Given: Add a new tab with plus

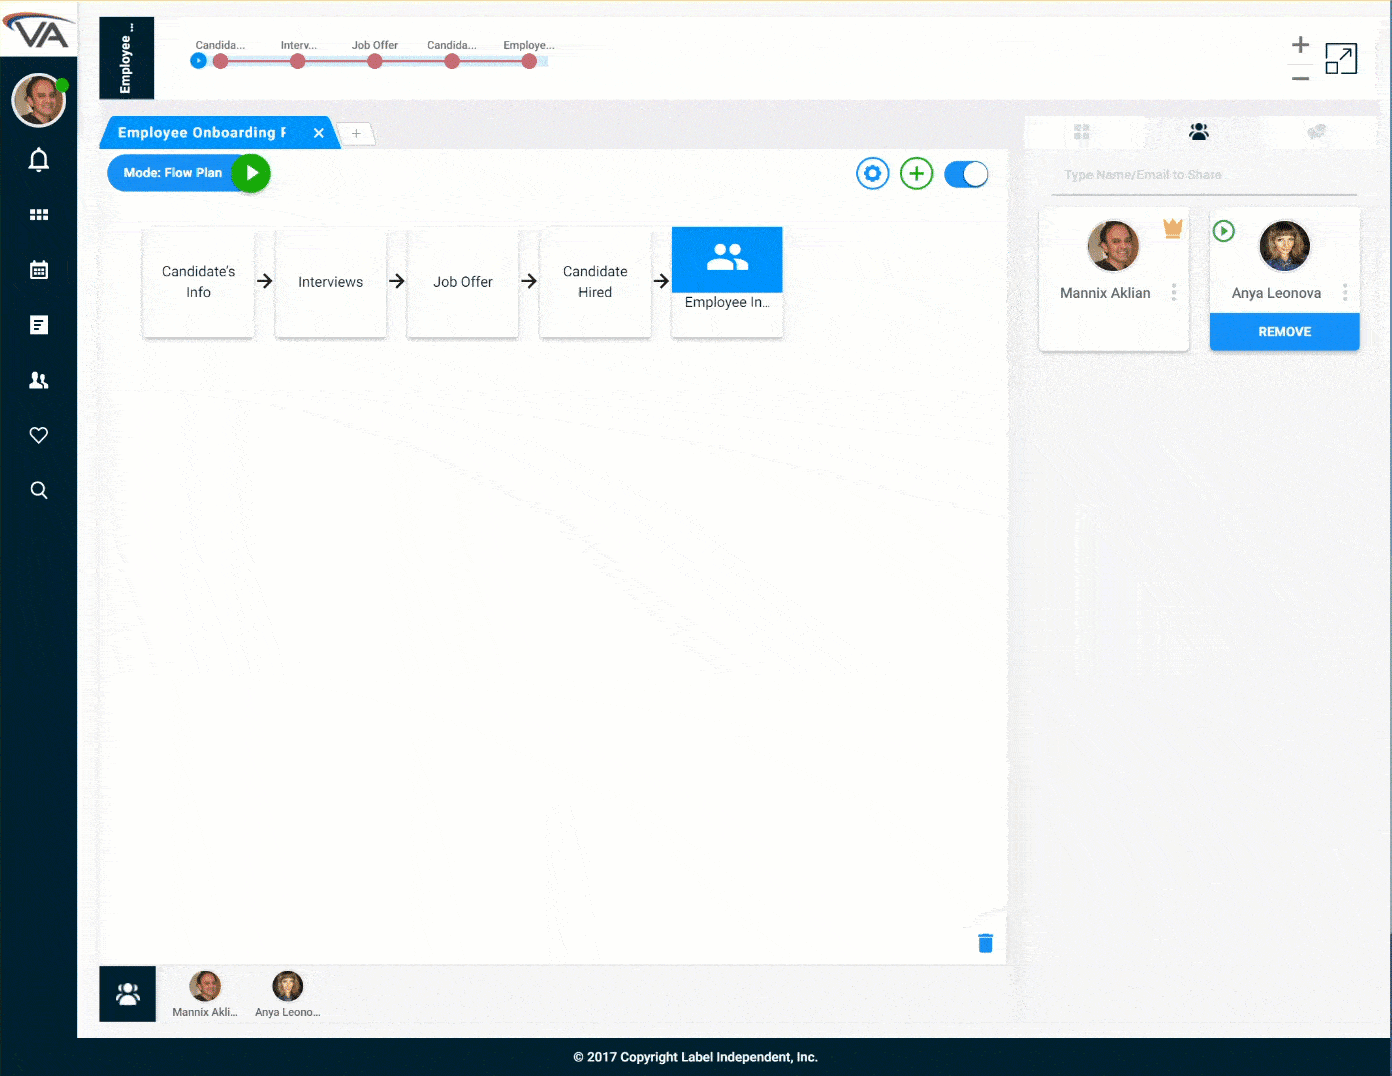Looking at the screenshot, I should tap(356, 133).
